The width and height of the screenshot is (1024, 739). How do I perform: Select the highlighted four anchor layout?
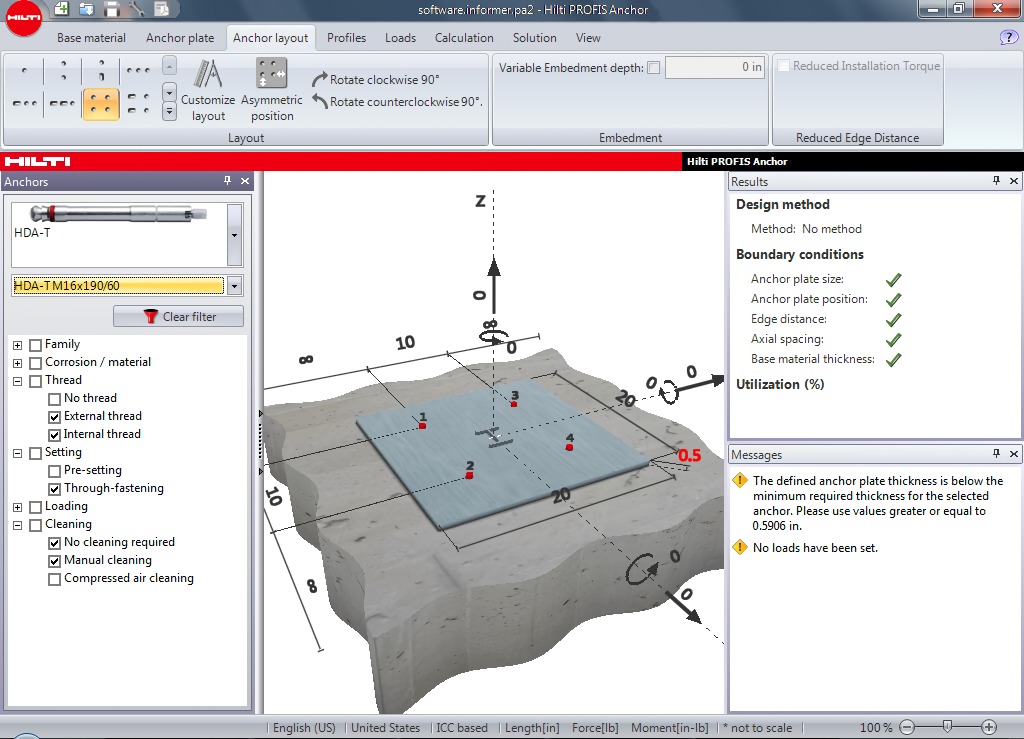point(101,104)
